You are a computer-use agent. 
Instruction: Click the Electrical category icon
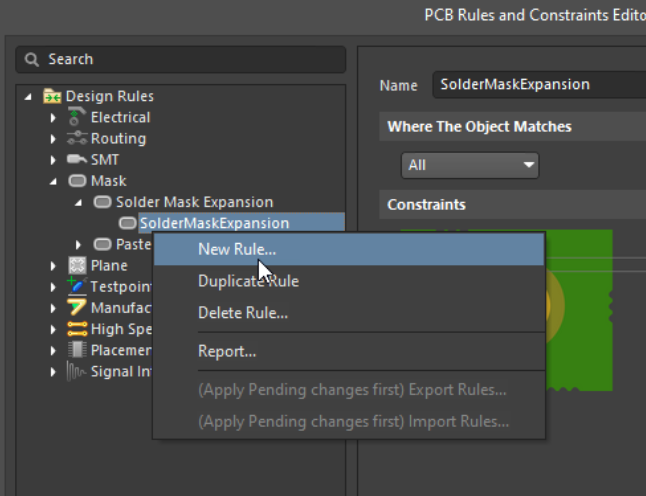(77, 117)
